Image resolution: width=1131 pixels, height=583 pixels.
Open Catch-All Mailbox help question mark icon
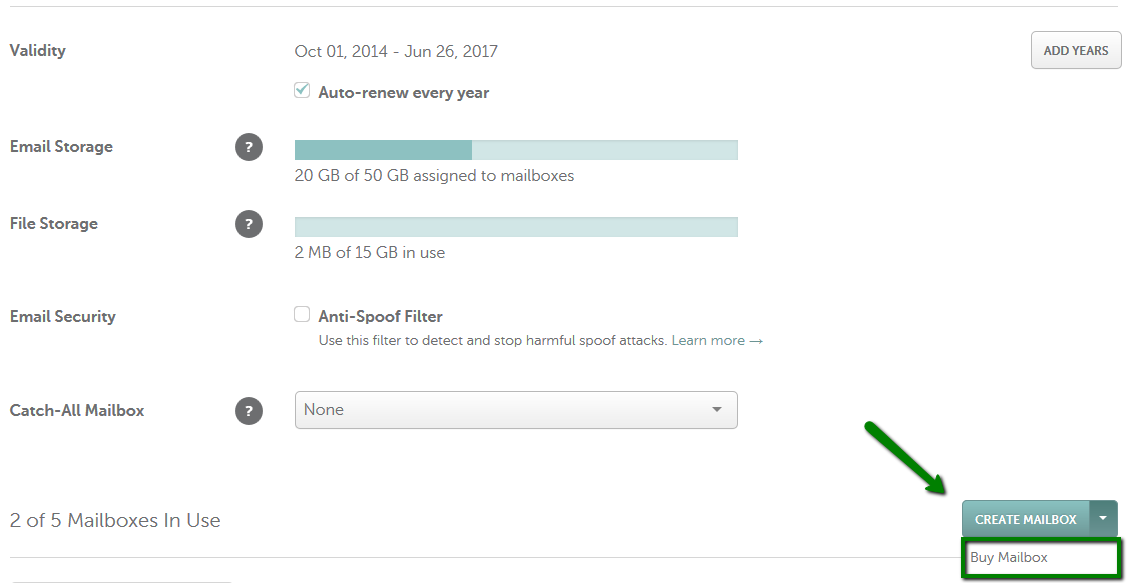click(x=249, y=411)
